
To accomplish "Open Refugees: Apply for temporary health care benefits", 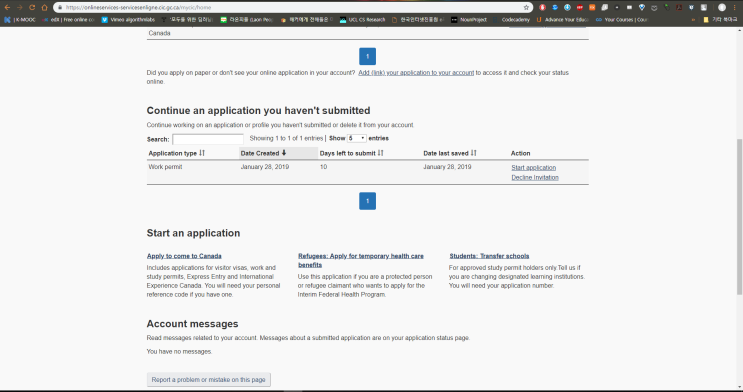I will 361,260.
